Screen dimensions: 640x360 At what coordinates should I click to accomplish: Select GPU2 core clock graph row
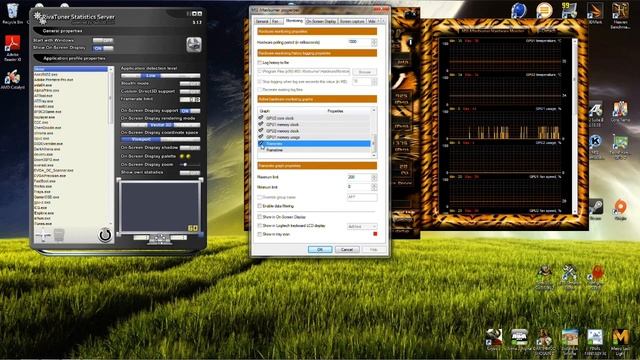[x=314, y=118]
